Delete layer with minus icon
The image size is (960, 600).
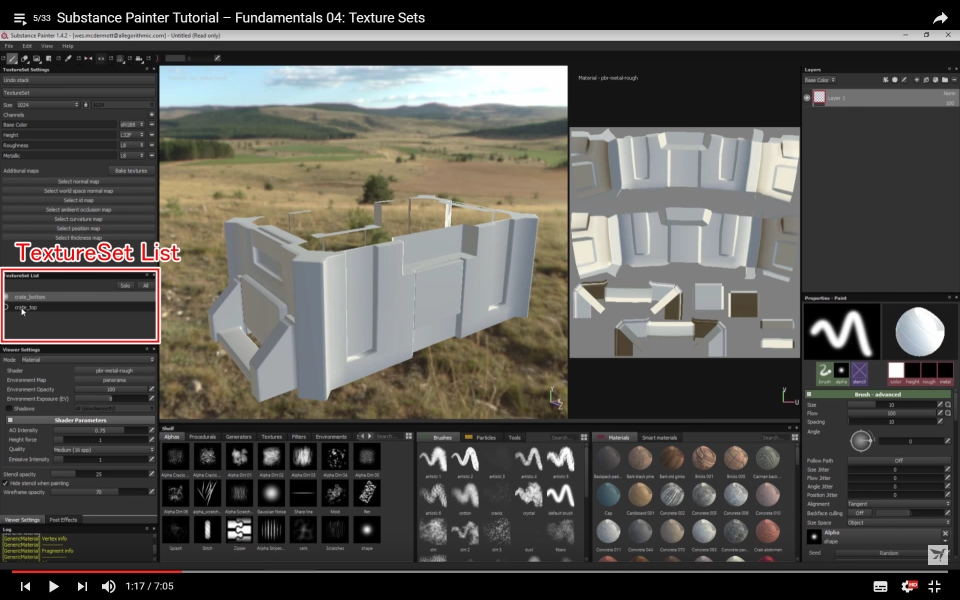[x=954, y=80]
